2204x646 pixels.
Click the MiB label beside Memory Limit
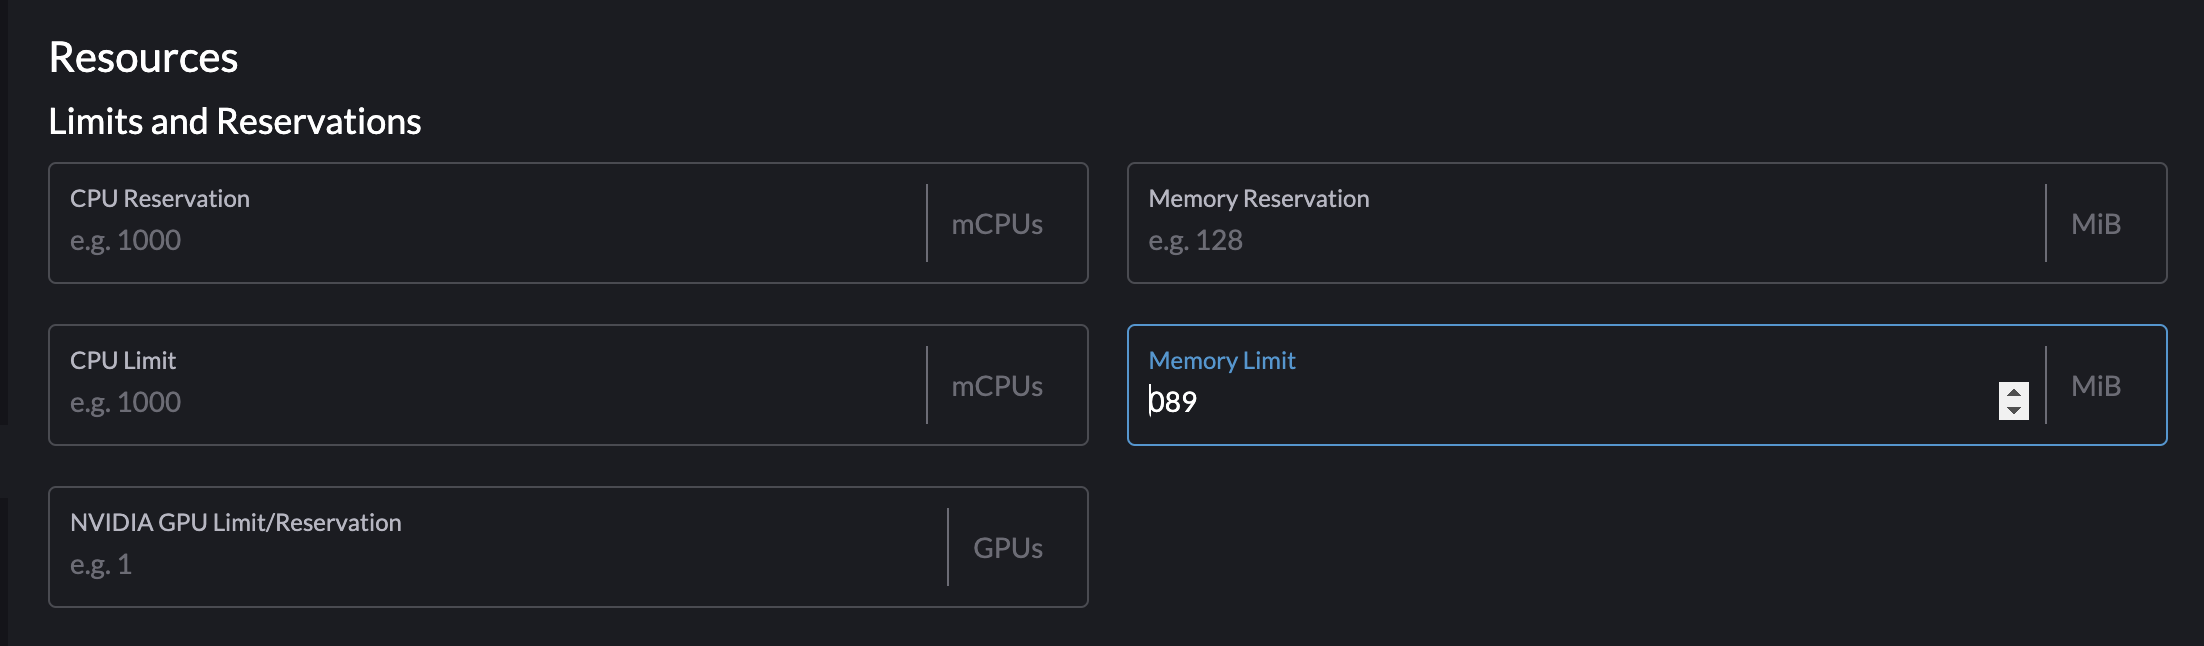[x=2095, y=386]
